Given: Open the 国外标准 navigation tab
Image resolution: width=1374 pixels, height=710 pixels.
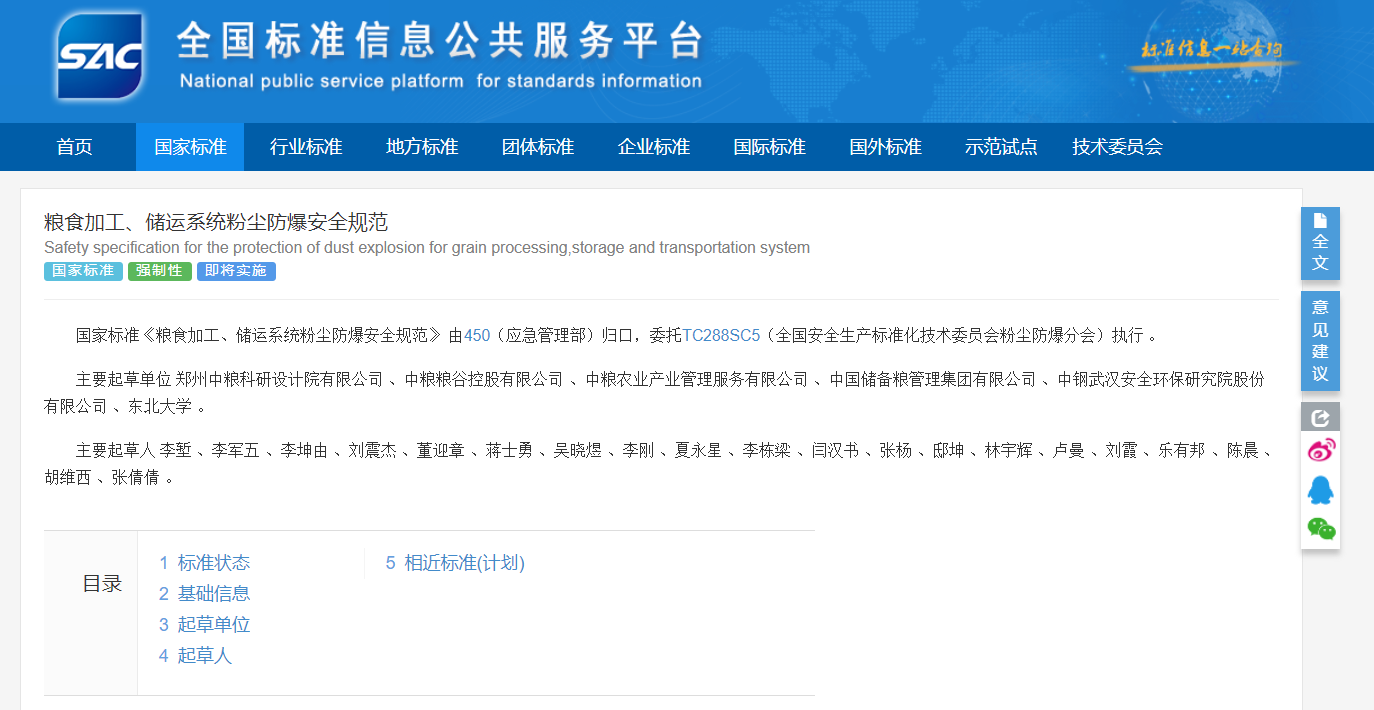Looking at the screenshot, I should pos(885,147).
